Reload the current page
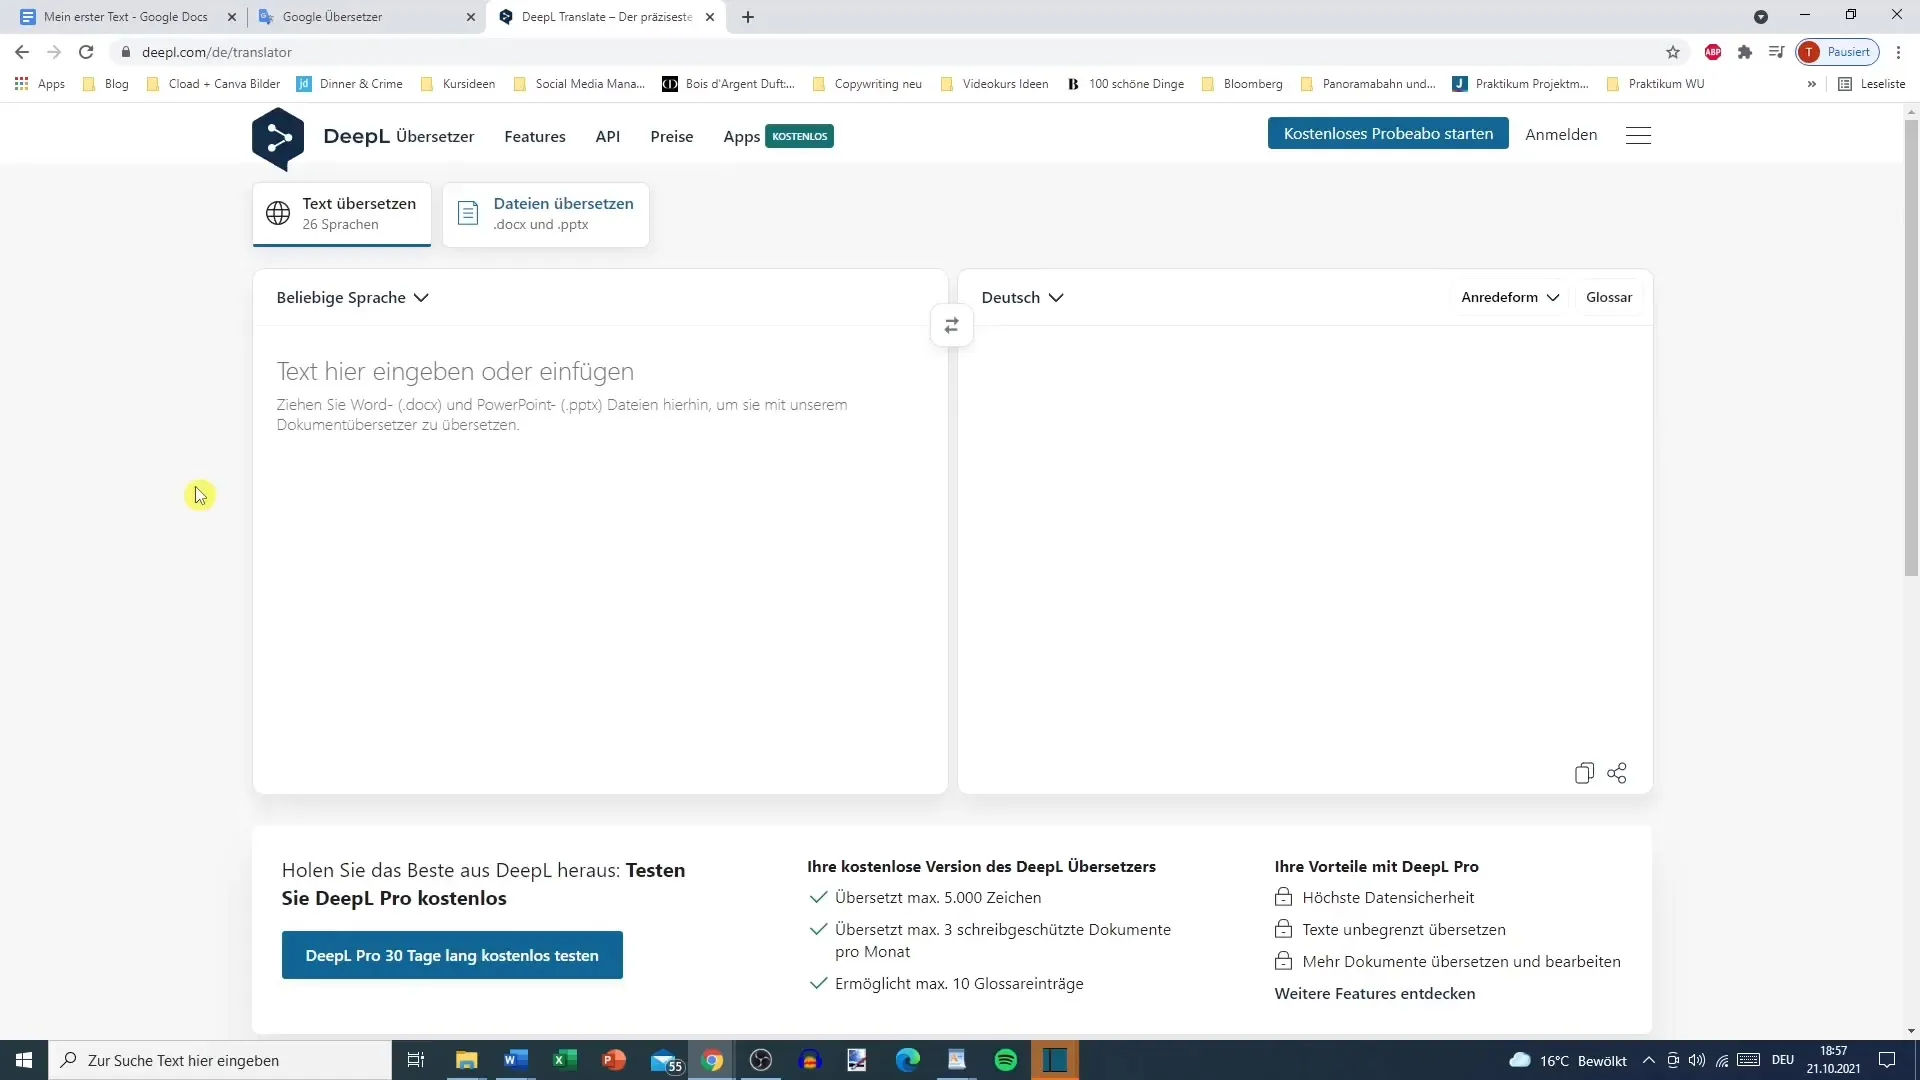This screenshot has width=1920, height=1080. click(86, 52)
